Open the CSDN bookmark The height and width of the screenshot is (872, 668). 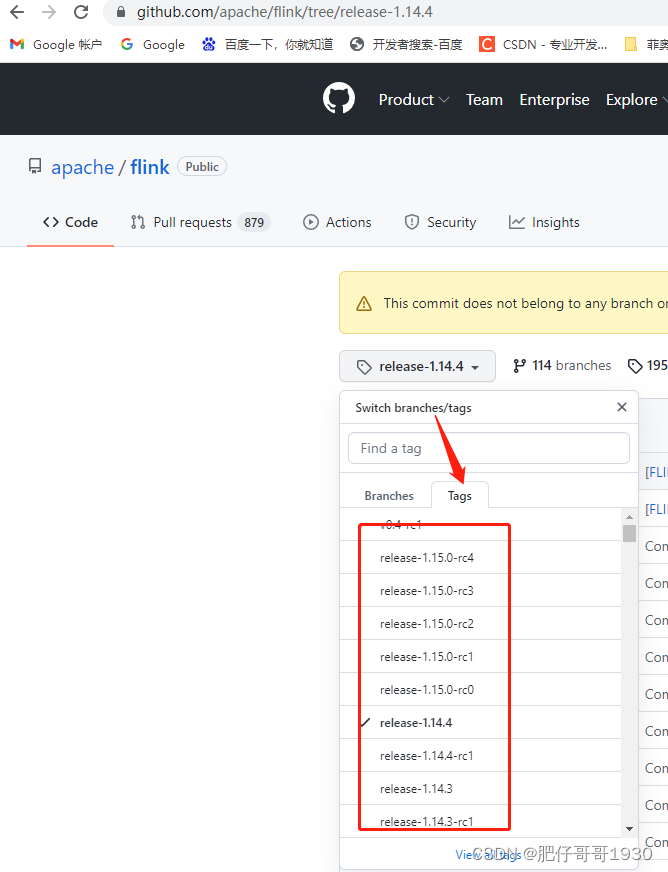point(543,44)
